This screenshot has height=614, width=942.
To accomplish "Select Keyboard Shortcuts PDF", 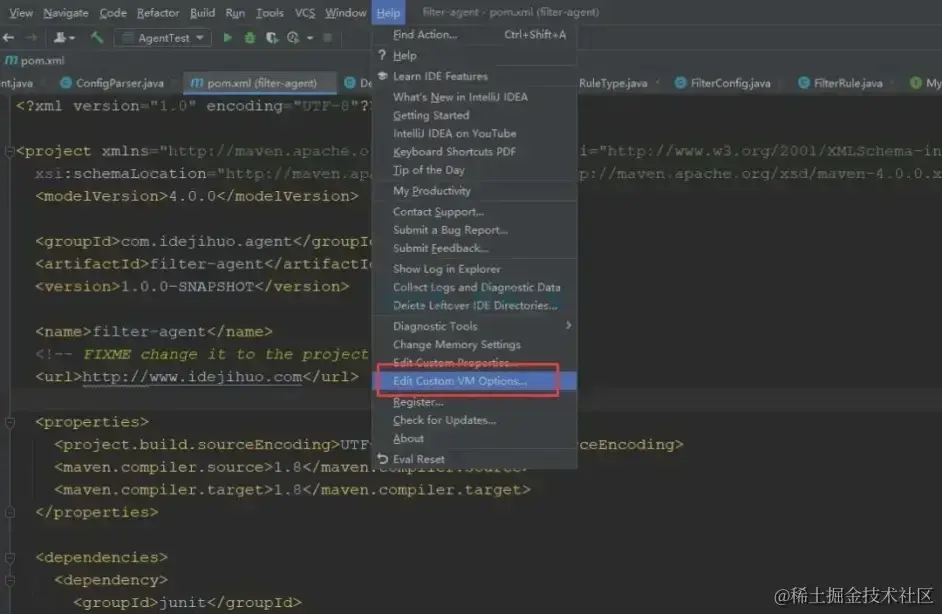I will tap(475, 152).
